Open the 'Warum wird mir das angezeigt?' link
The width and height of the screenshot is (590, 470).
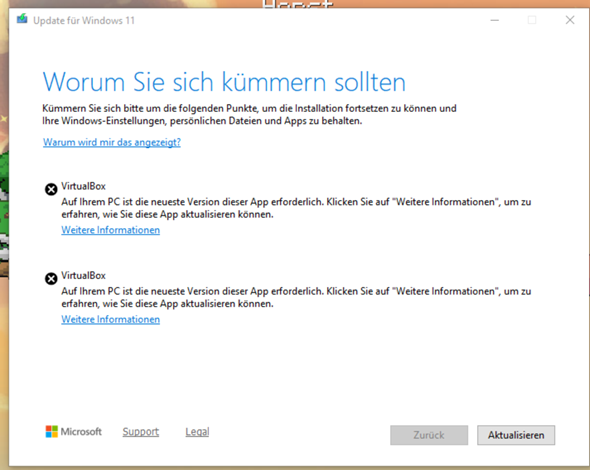click(112, 142)
